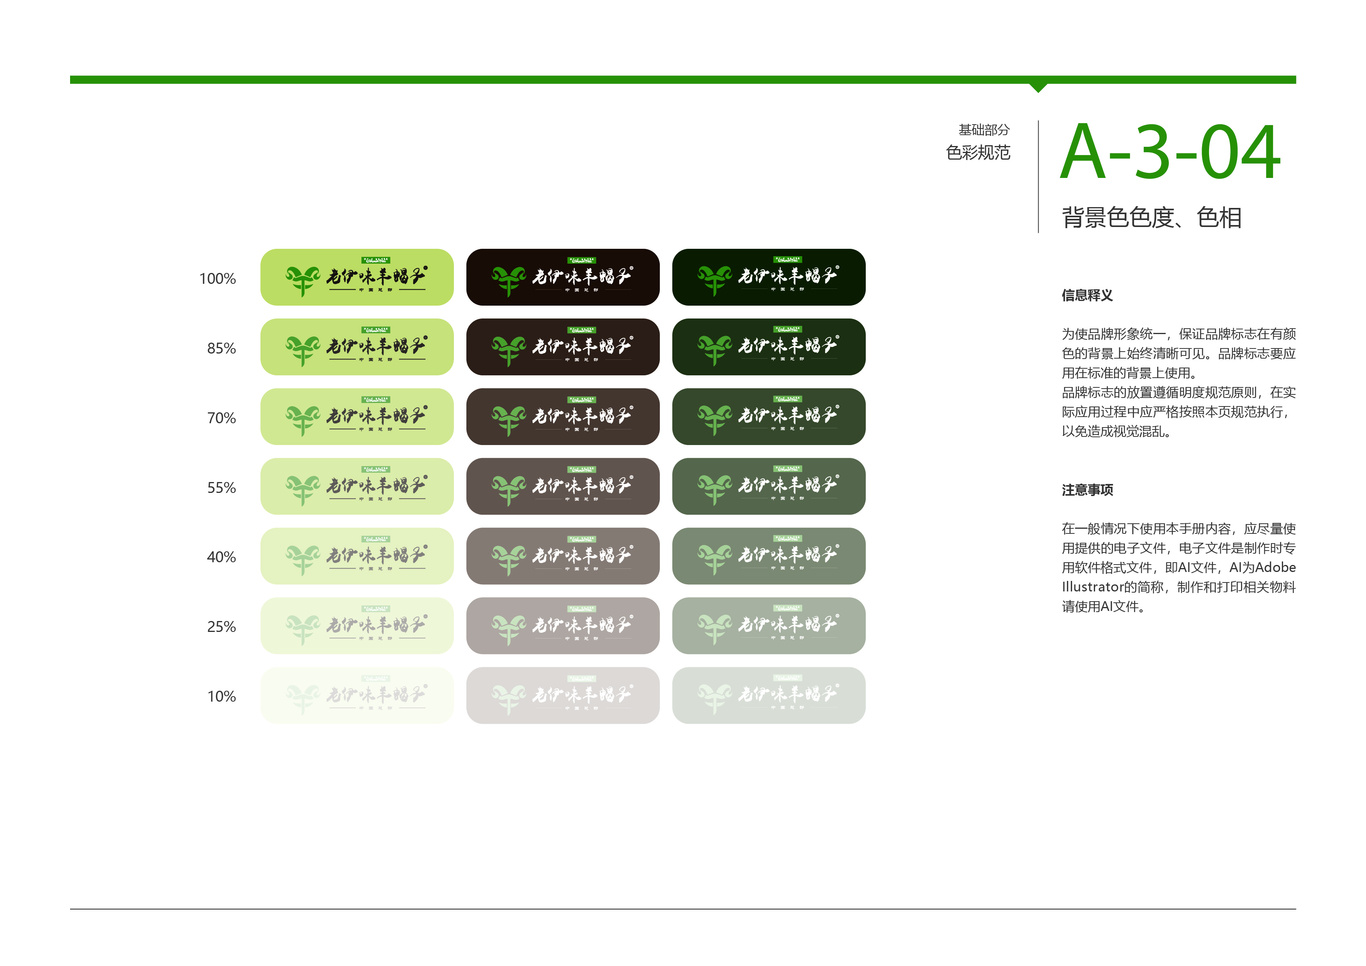This screenshot has width=1366, height=966.
Task: Click the 85% row label
Action: 222,348
